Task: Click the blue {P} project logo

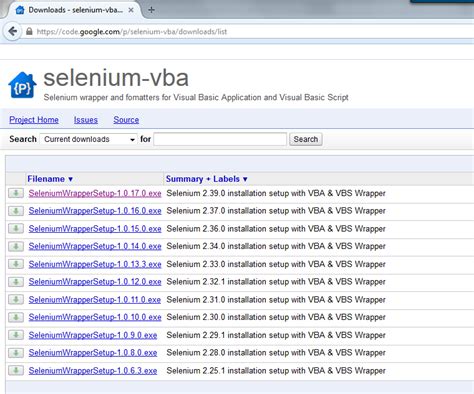Action: click(22, 85)
